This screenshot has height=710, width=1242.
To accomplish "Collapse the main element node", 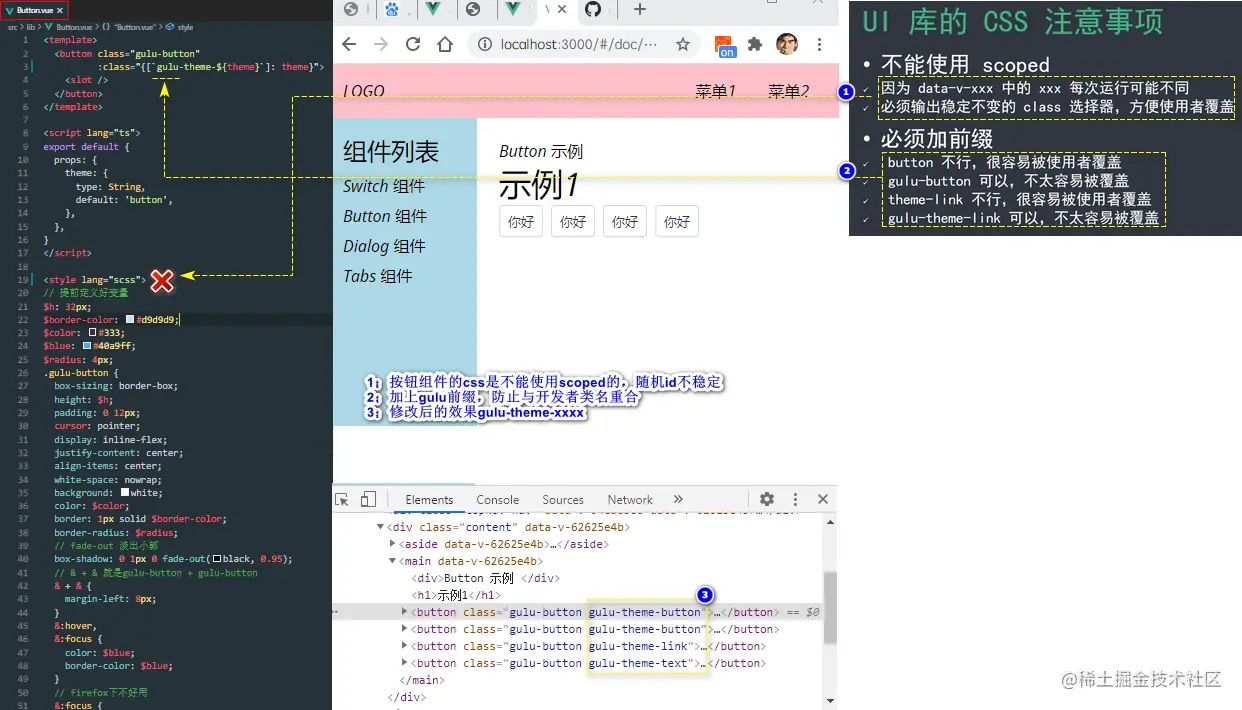I will point(392,561).
